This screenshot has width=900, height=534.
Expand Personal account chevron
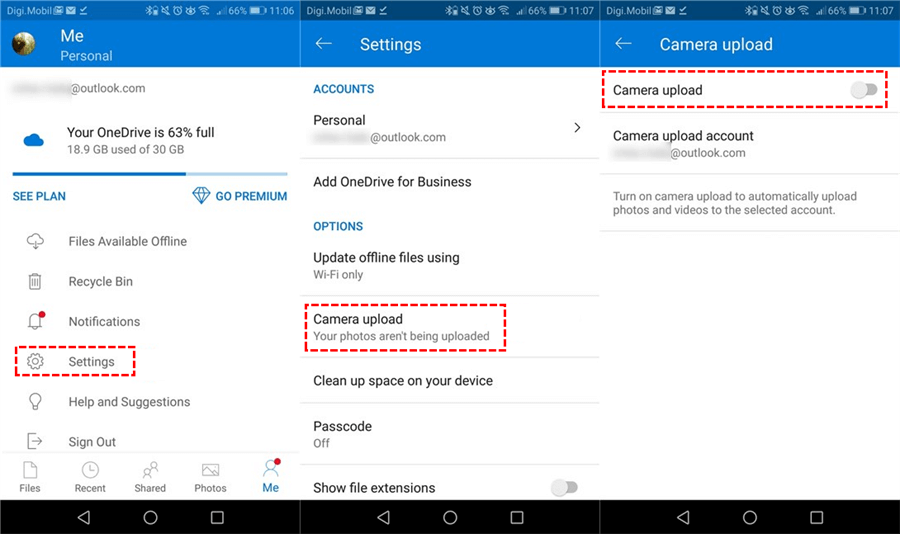coord(577,127)
